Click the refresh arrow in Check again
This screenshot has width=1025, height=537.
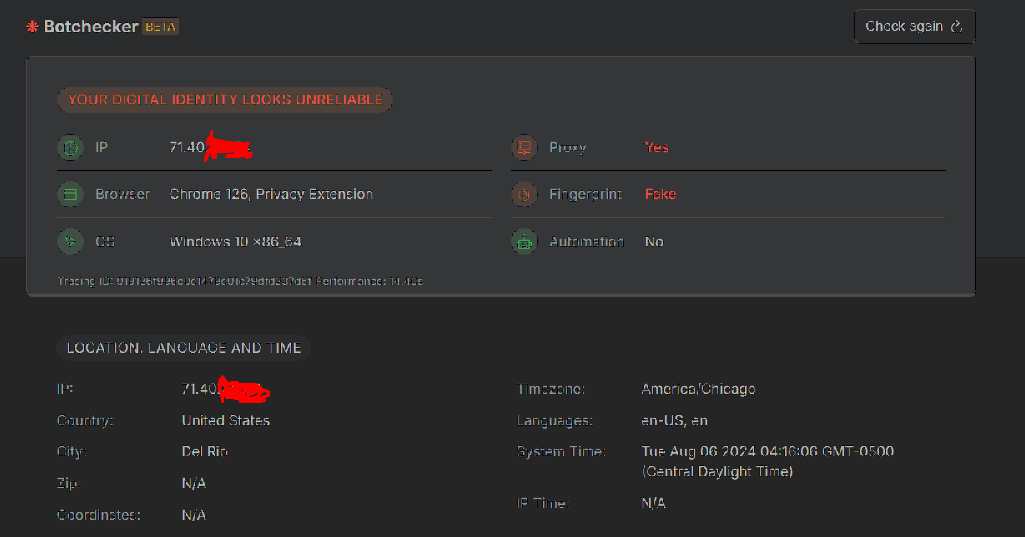click(956, 27)
